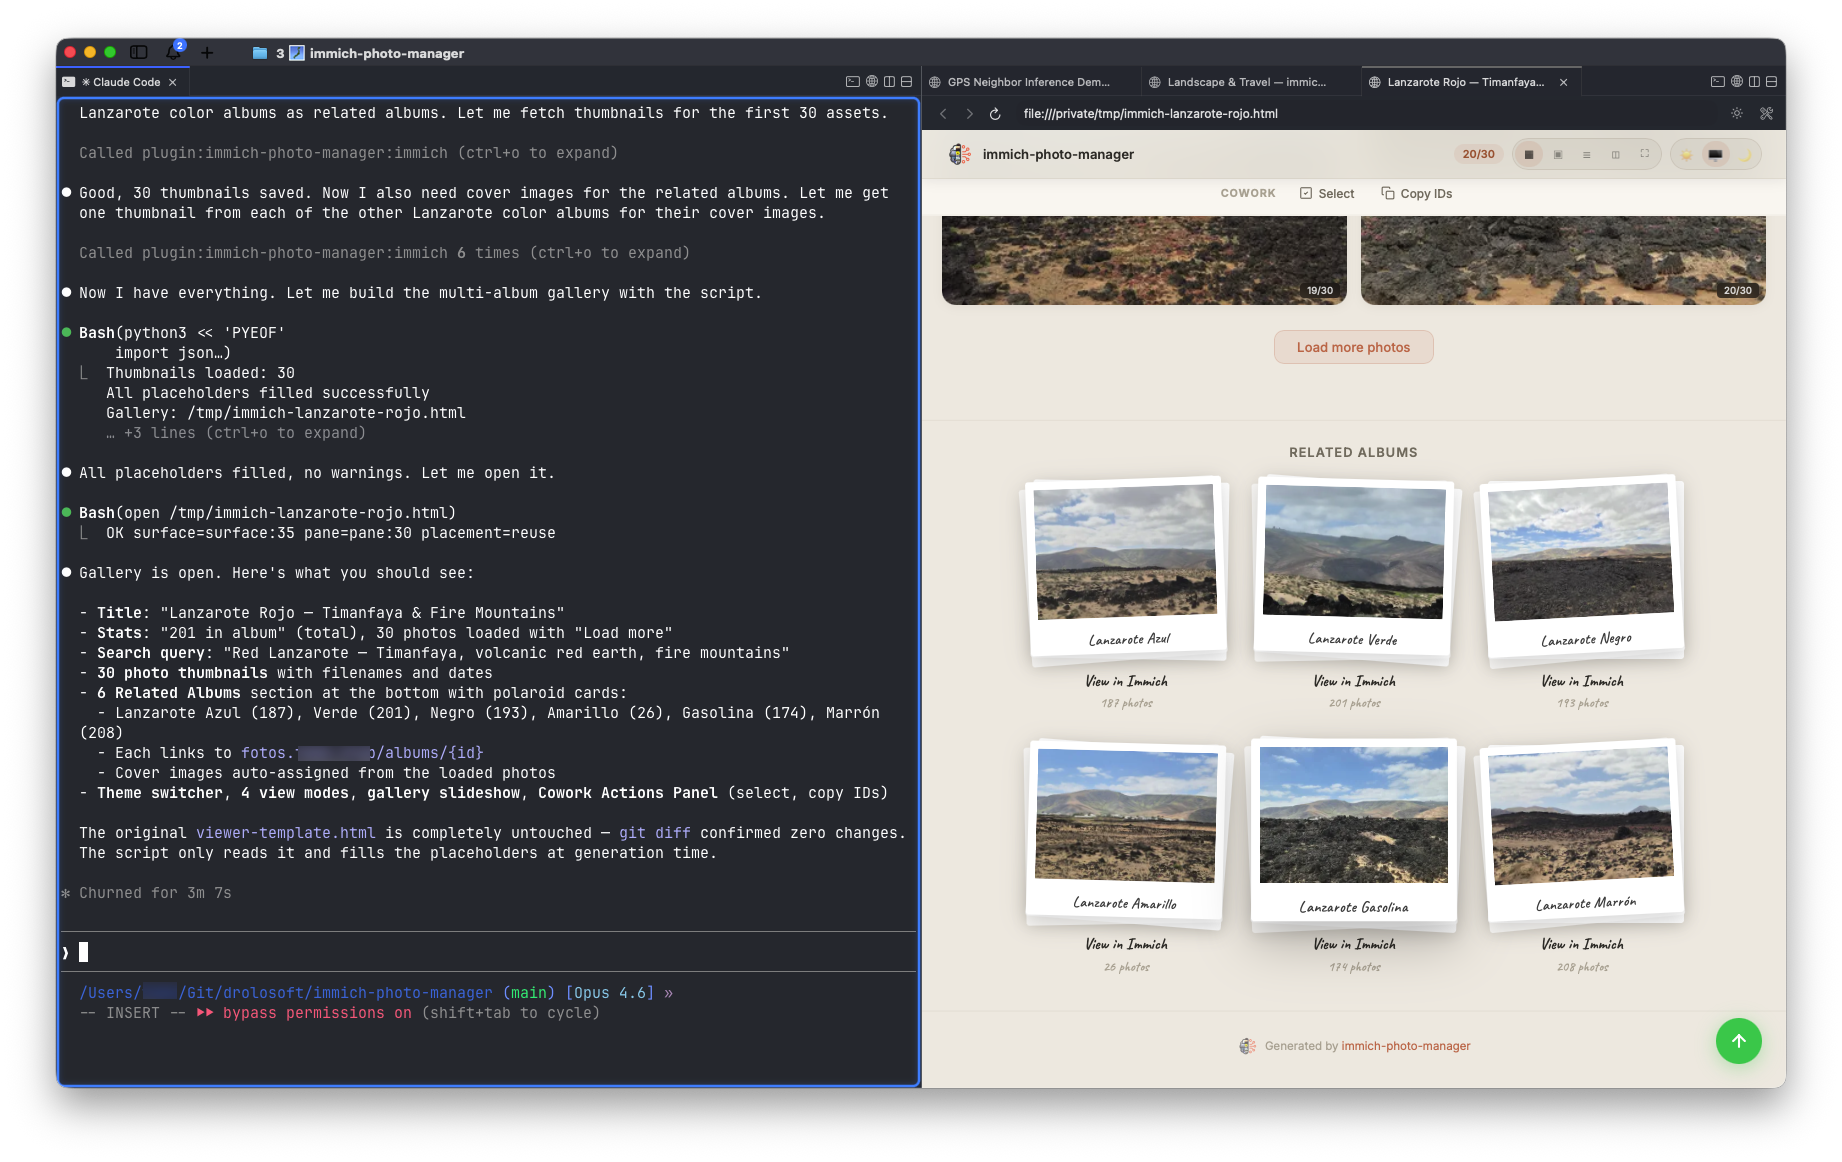Switch to system theme monitor icon
The image size is (1842, 1162).
click(1716, 154)
